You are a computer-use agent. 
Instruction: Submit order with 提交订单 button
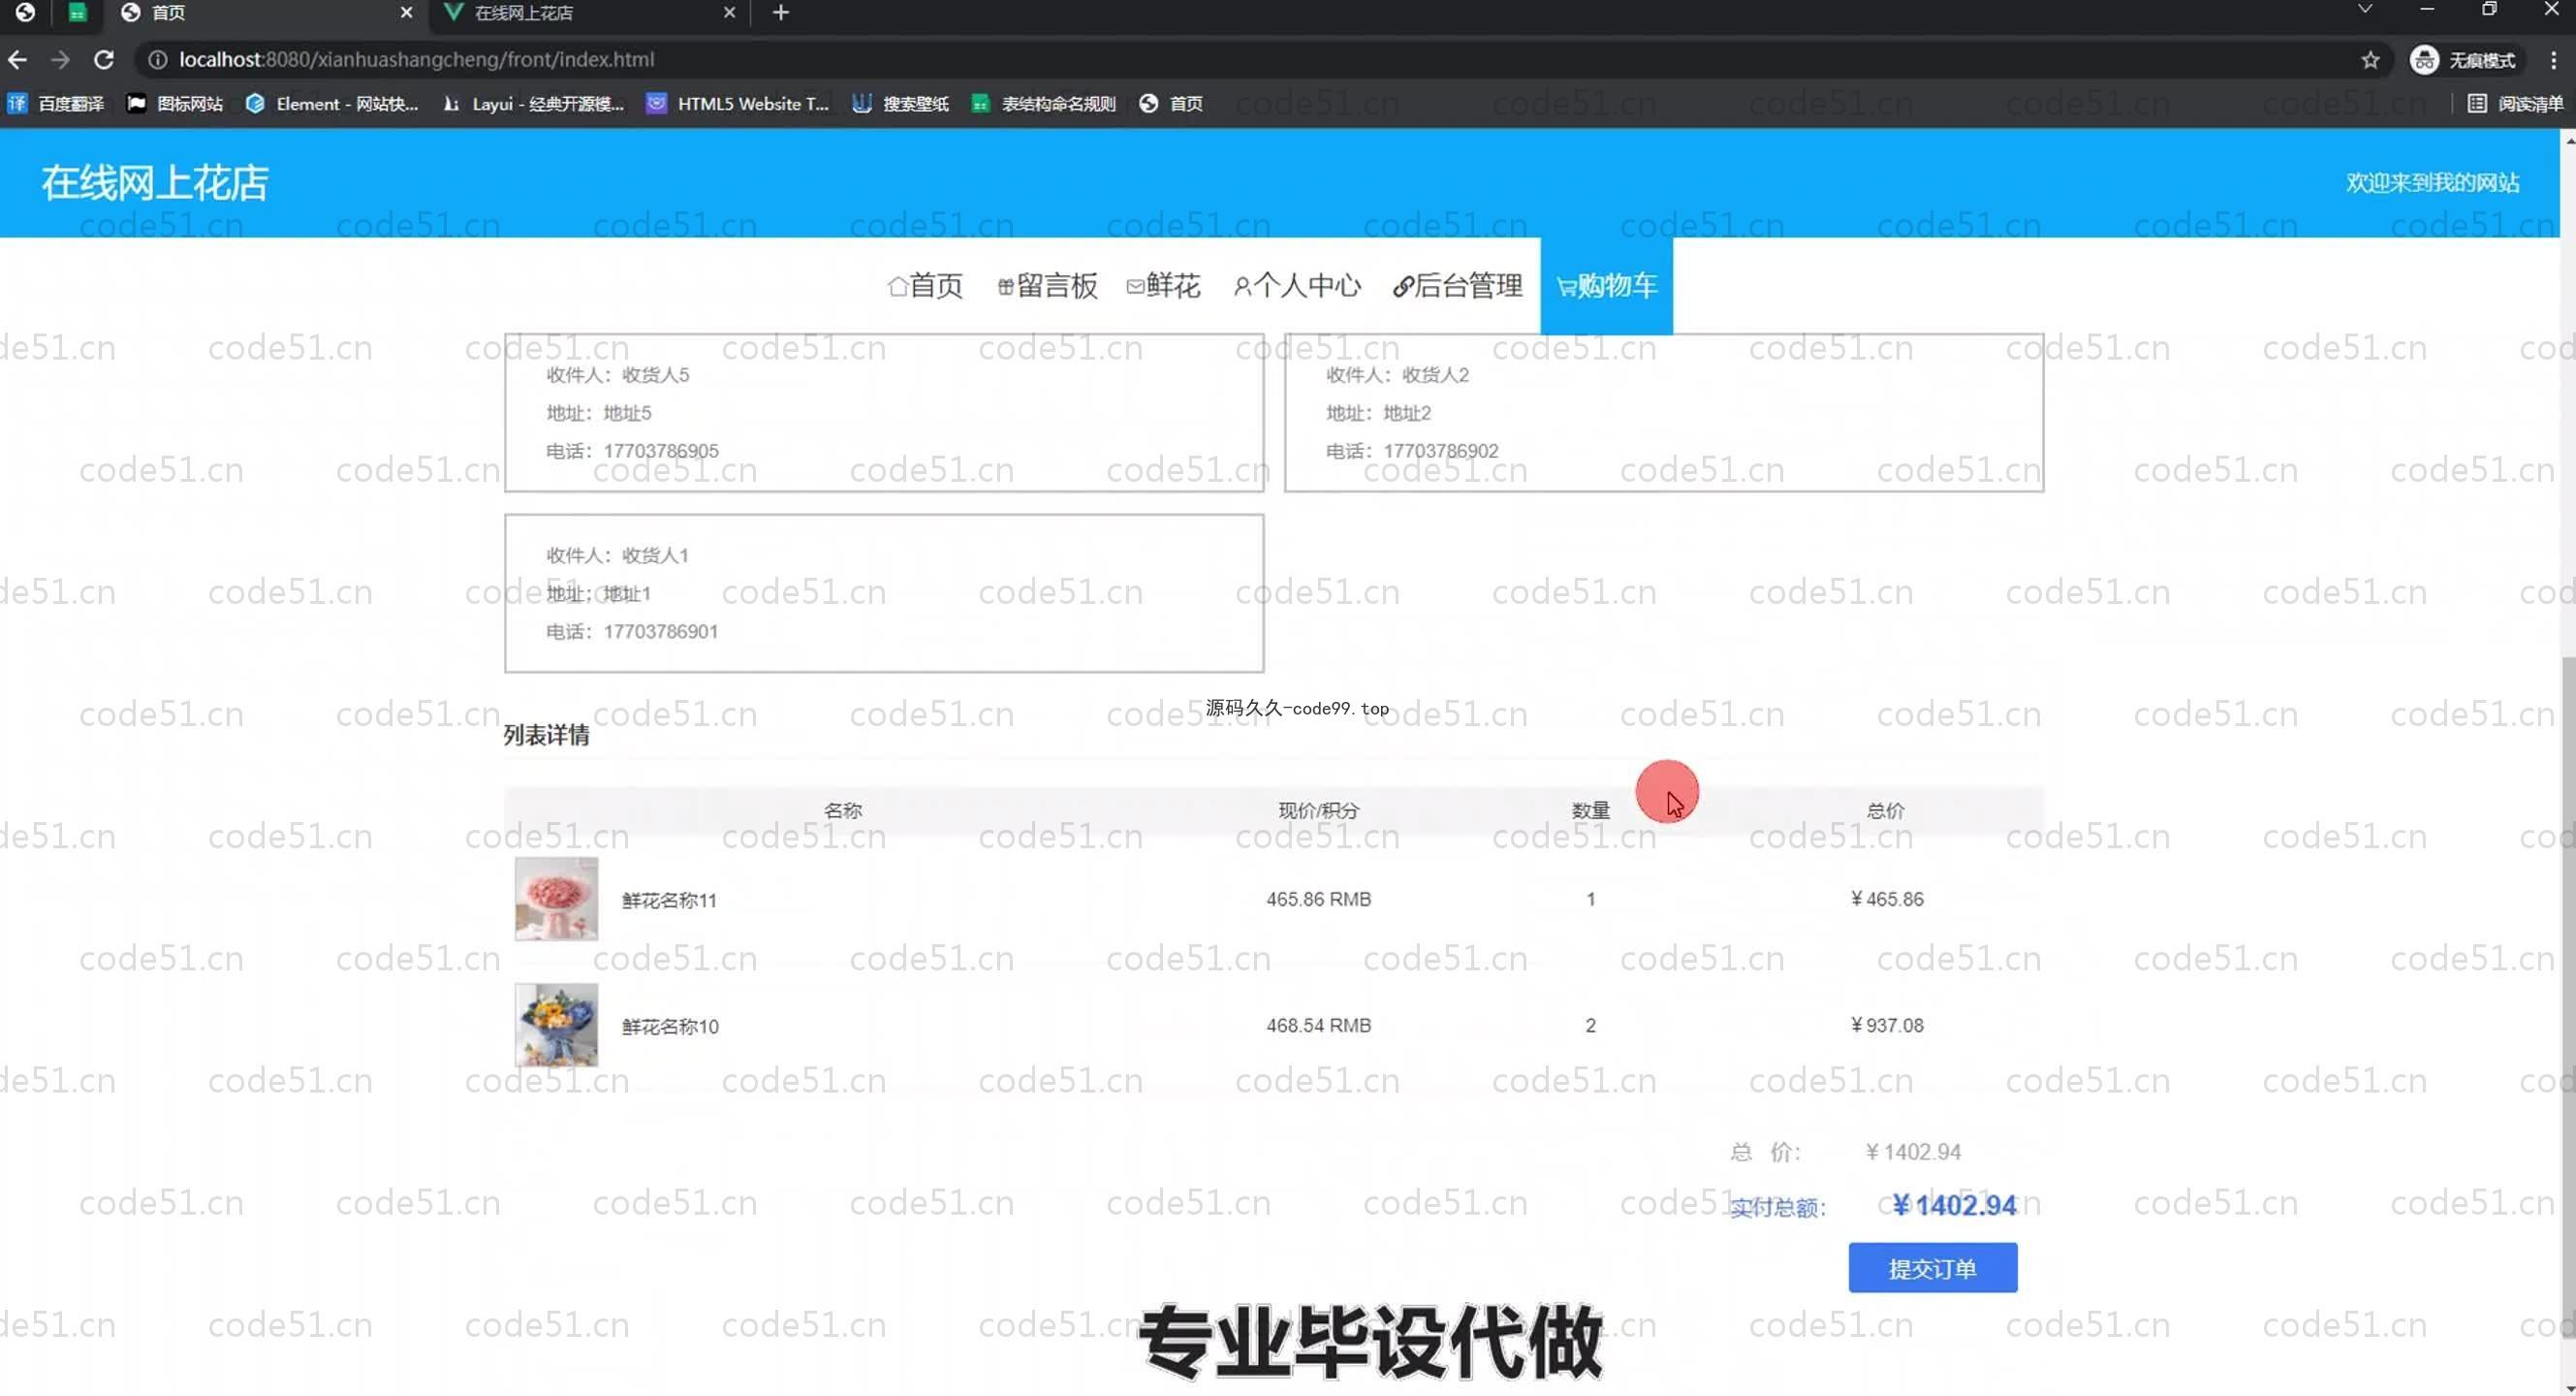[1933, 1268]
